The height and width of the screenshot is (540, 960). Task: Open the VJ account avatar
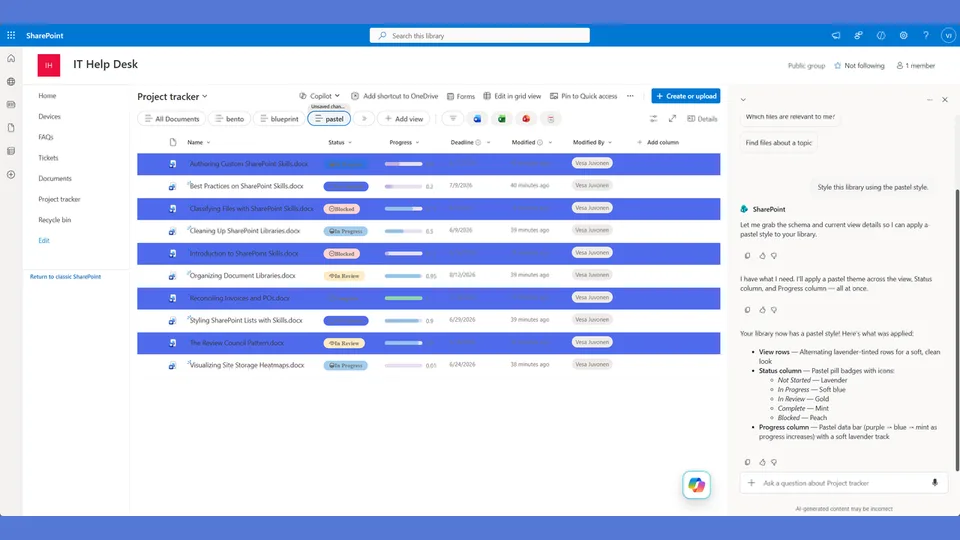click(948, 36)
